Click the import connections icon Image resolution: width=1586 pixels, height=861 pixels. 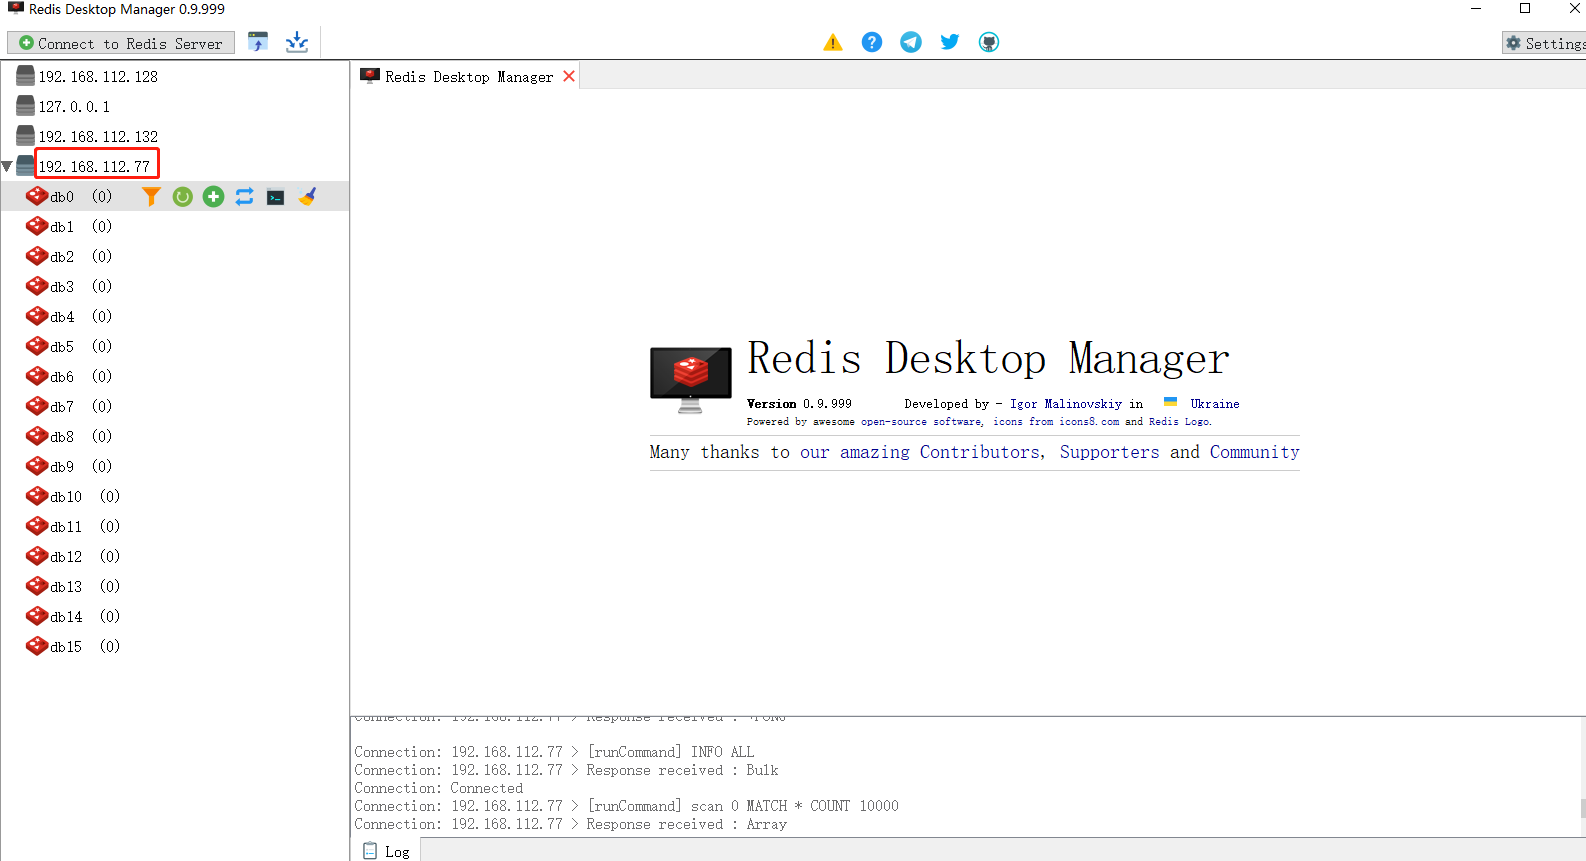point(258,42)
